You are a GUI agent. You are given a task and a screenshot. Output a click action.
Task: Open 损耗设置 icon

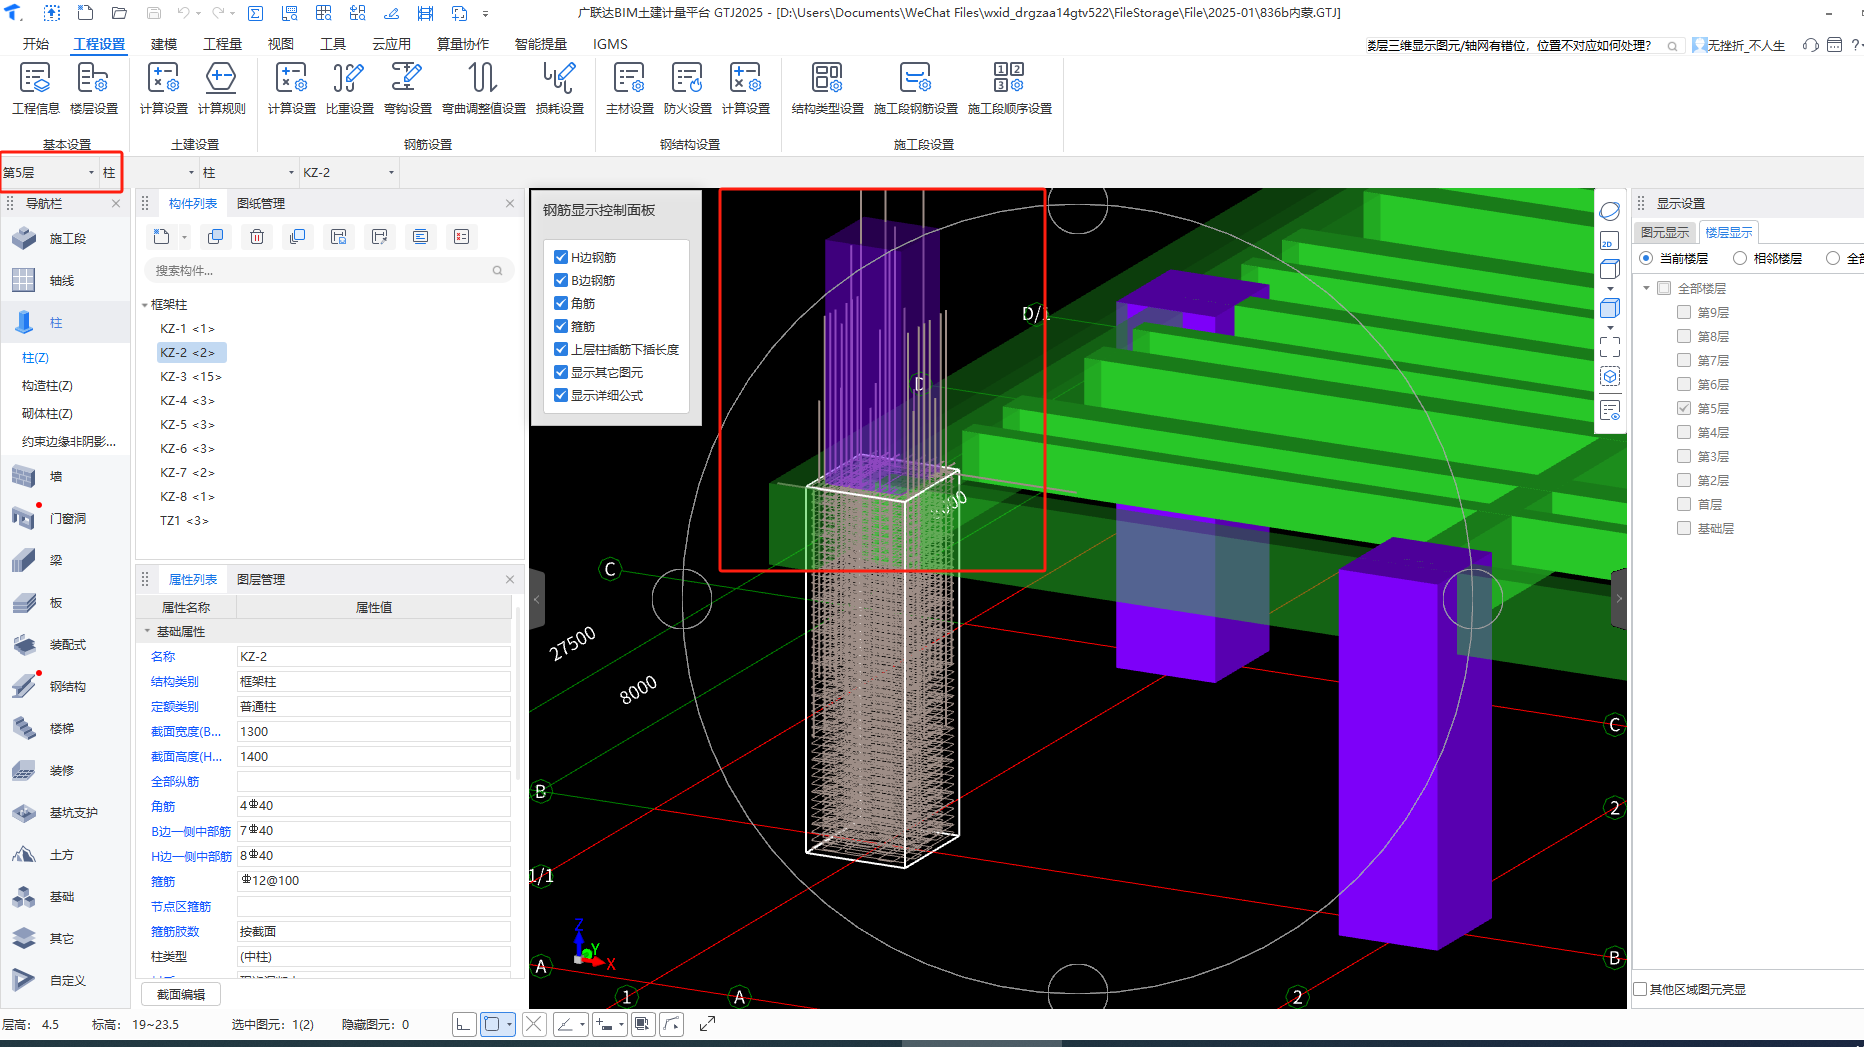[559, 88]
